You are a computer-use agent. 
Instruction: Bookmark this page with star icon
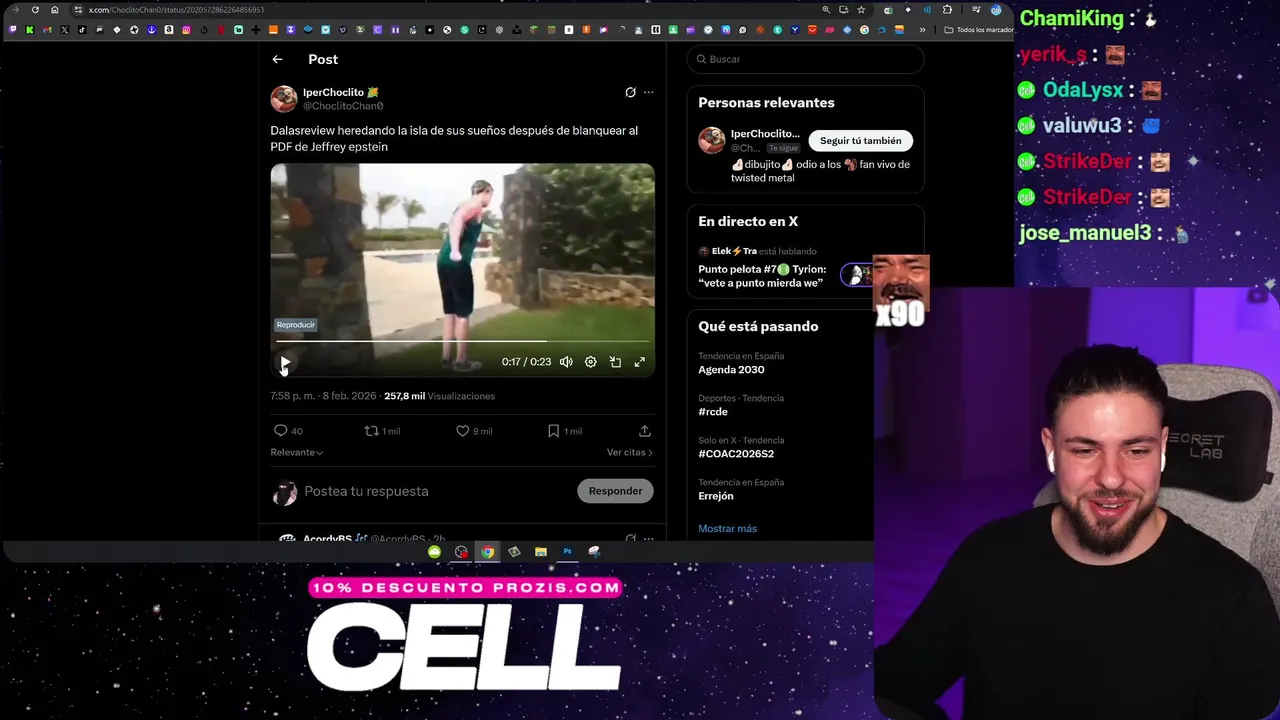pos(861,10)
